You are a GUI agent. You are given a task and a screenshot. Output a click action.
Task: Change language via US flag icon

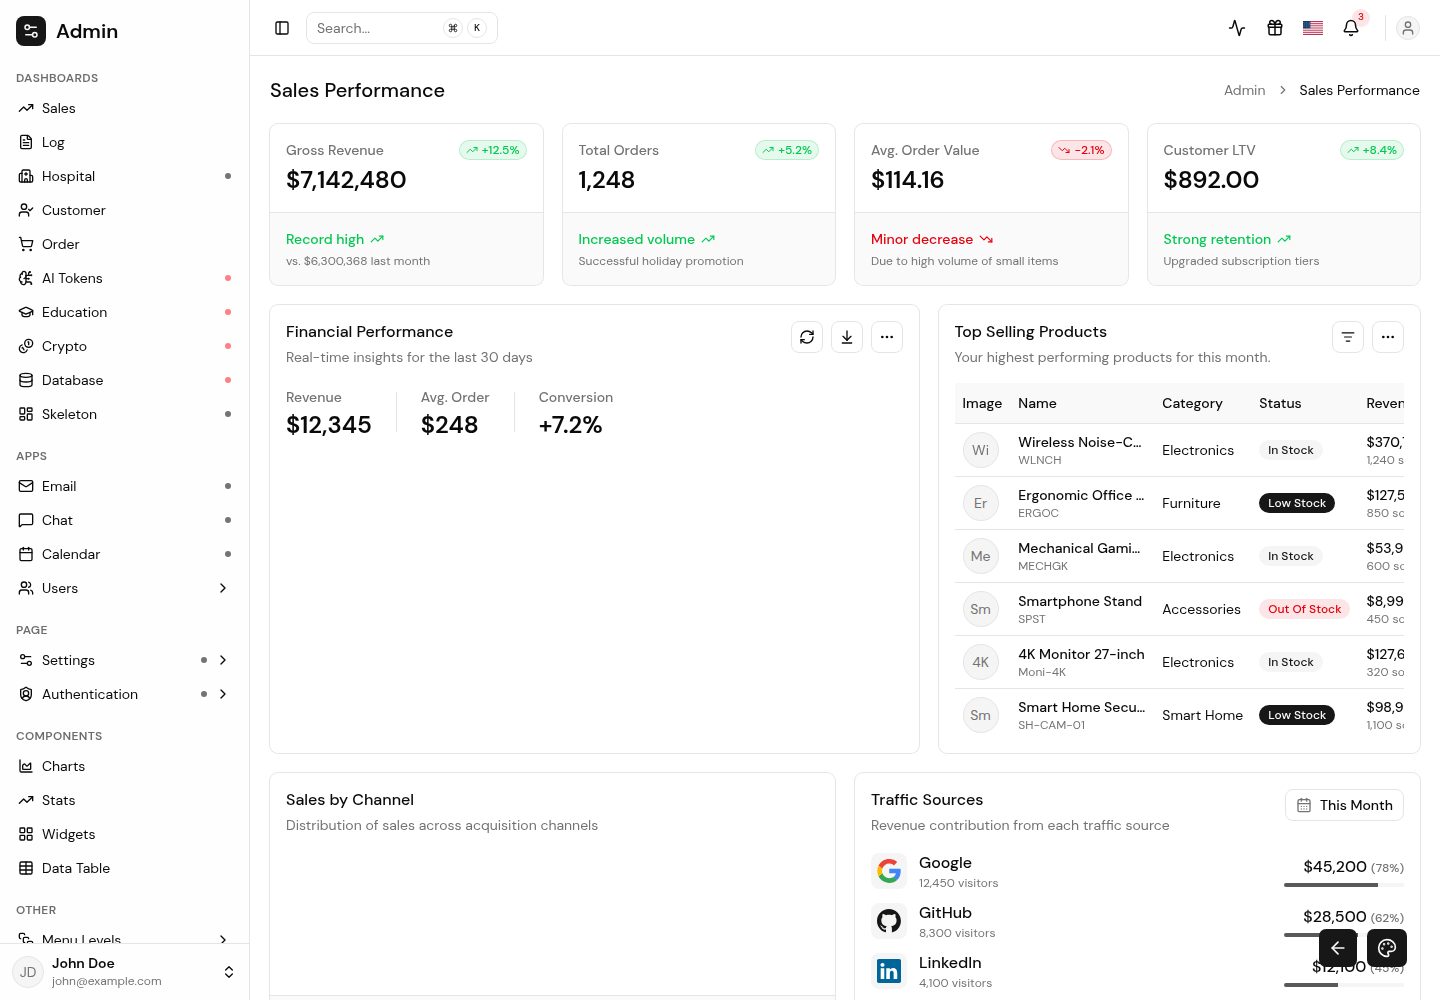point(1313,28)
